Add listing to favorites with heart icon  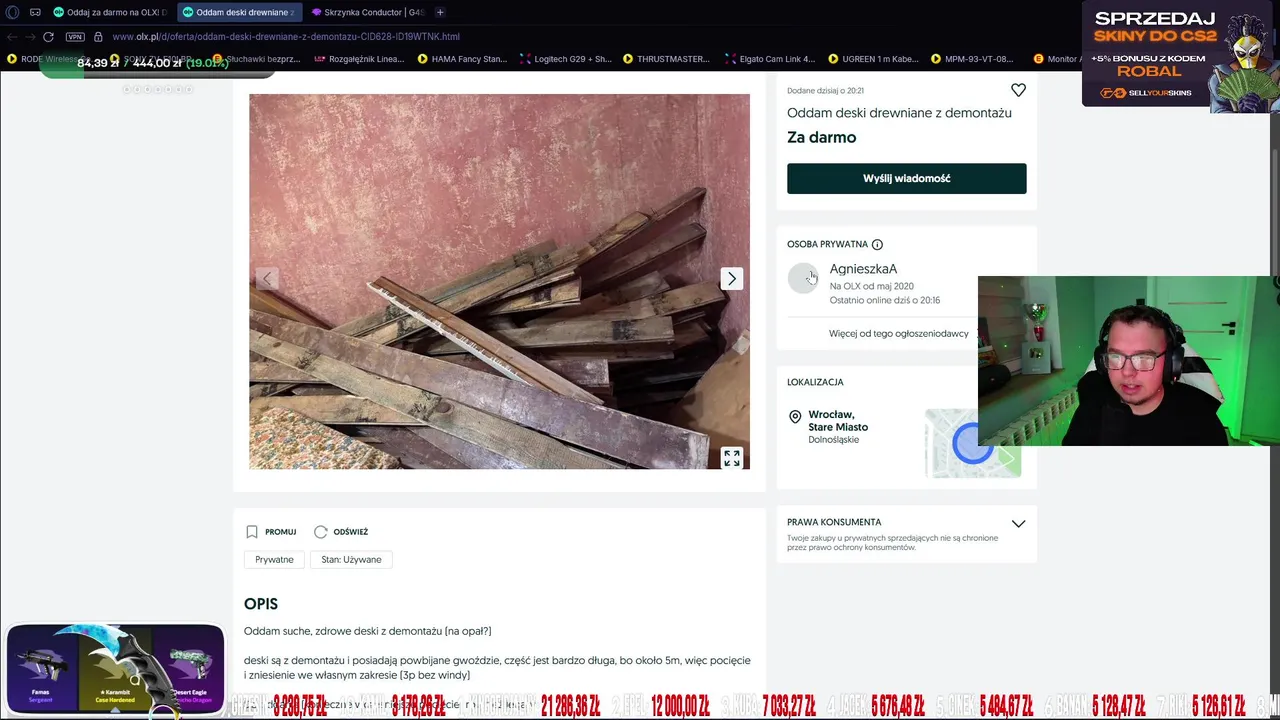tap(1018, 90)
